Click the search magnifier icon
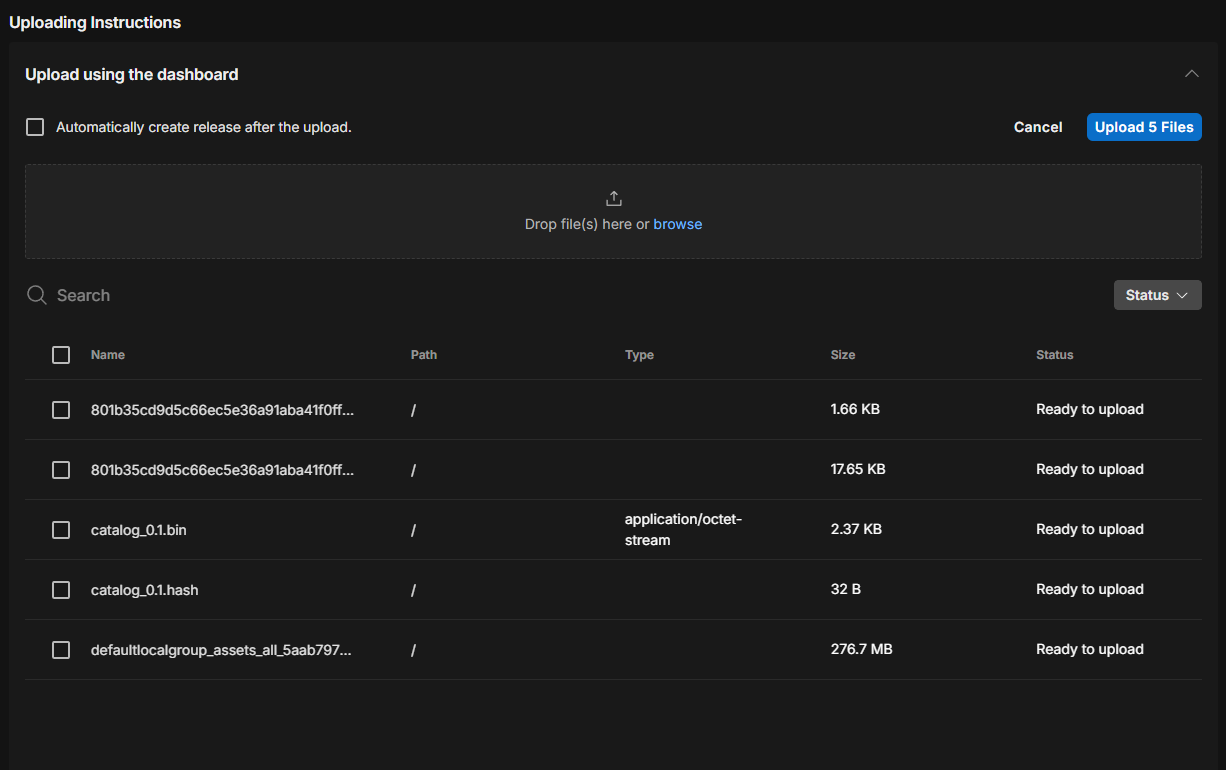 [x=37, y=295]
